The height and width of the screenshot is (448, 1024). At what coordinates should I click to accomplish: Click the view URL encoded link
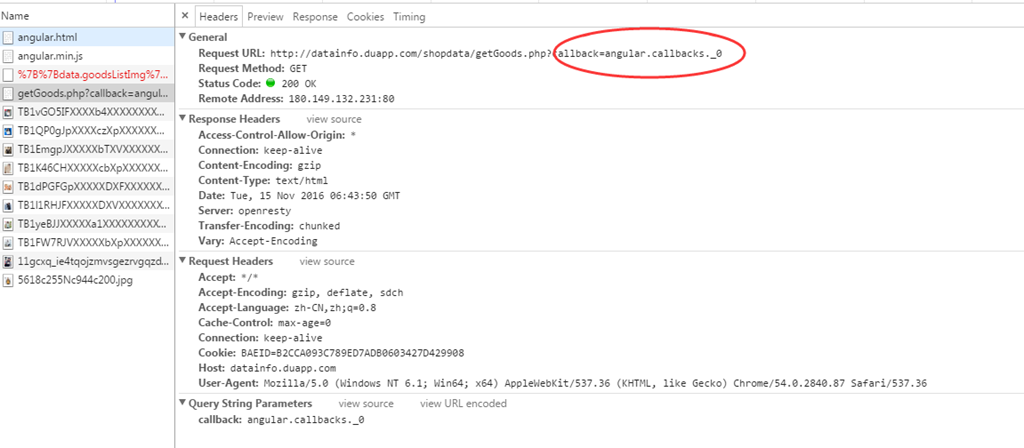point(463,404)
